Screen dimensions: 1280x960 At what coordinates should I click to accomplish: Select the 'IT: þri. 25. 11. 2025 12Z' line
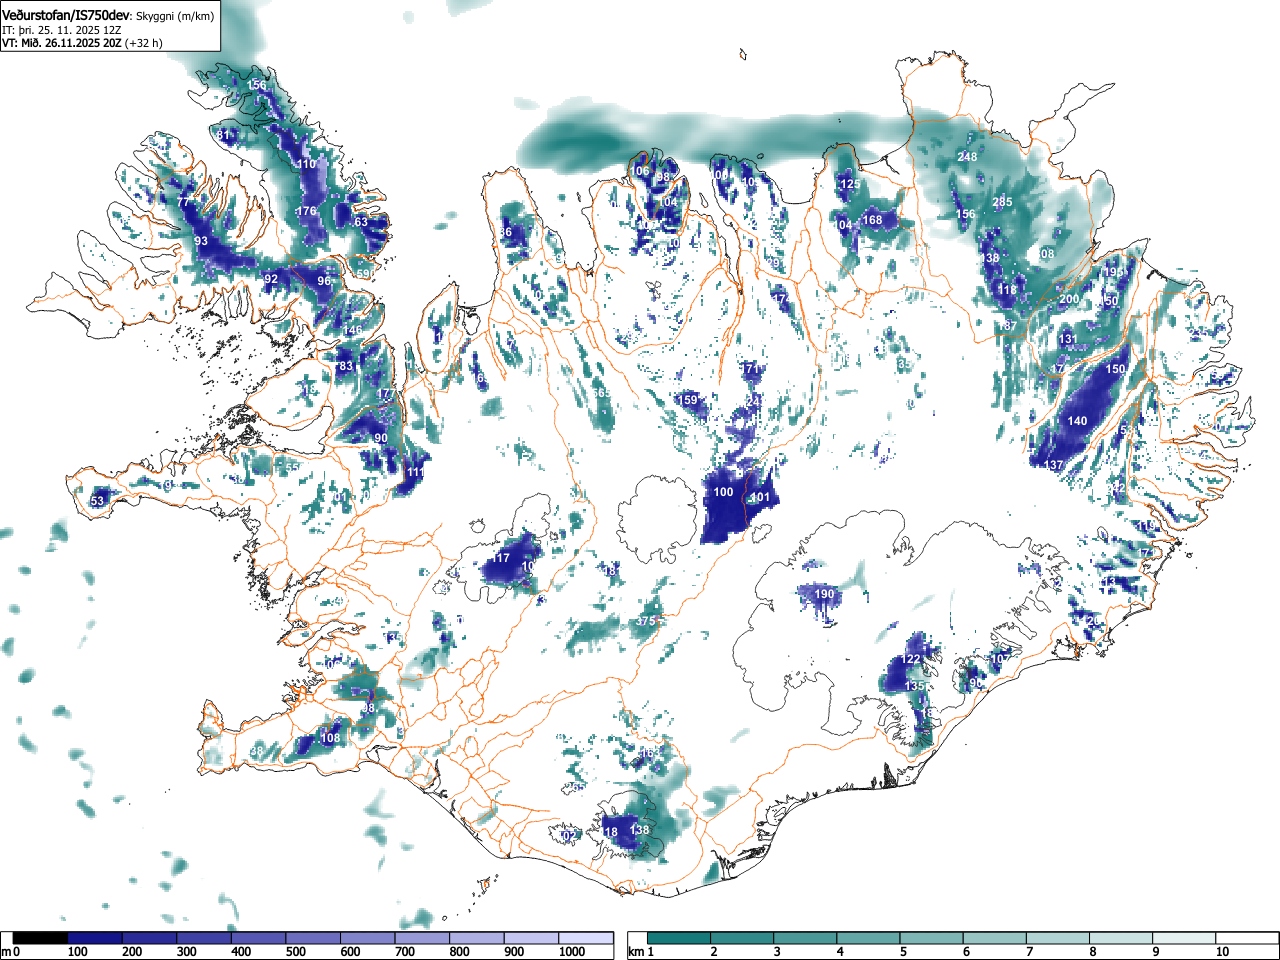[x=62, y=30]
